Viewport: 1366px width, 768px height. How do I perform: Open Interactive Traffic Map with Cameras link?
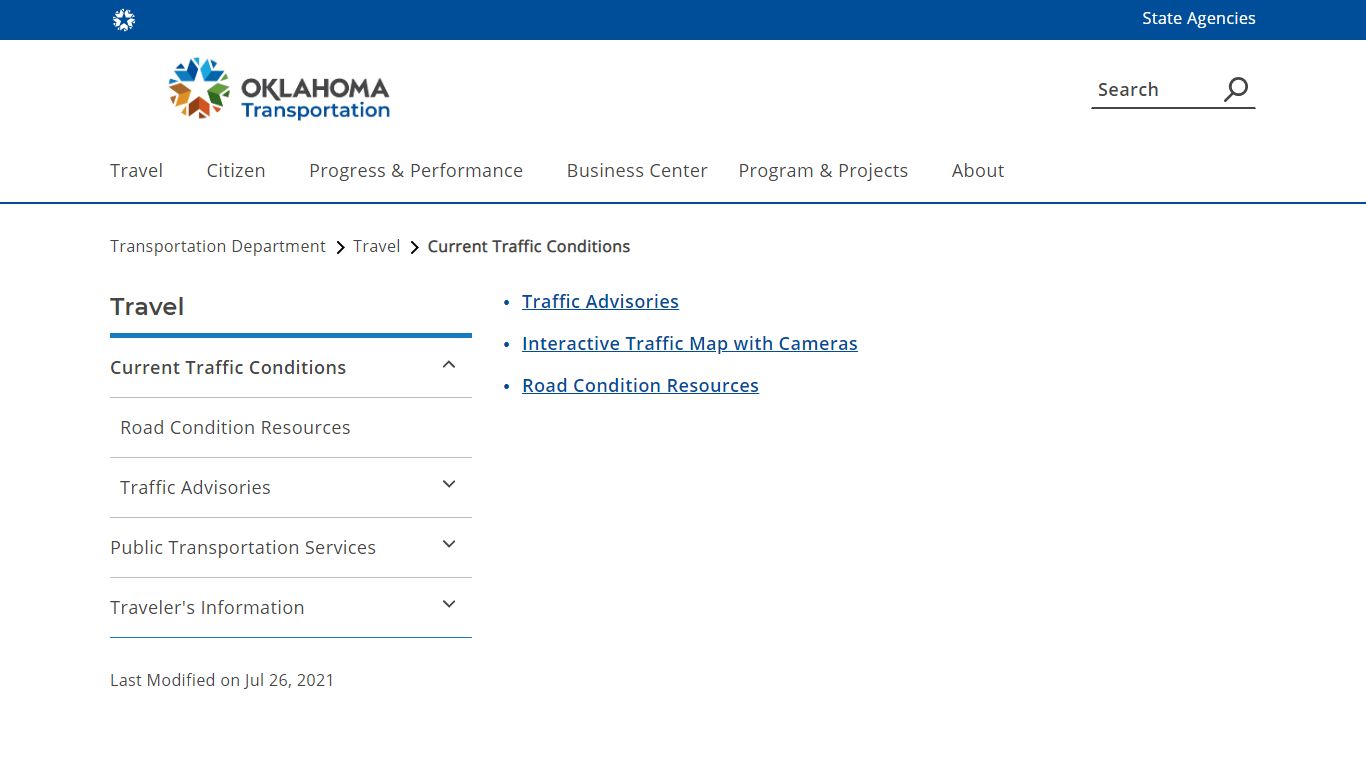click(x=690, y=343)
